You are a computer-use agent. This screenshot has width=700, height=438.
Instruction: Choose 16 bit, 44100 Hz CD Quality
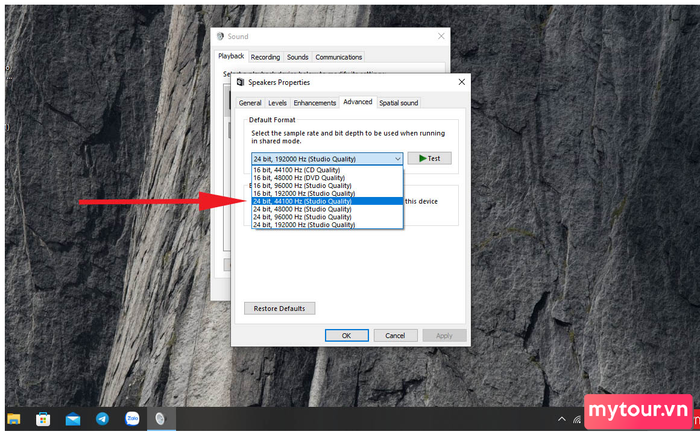tap(327, 170)
